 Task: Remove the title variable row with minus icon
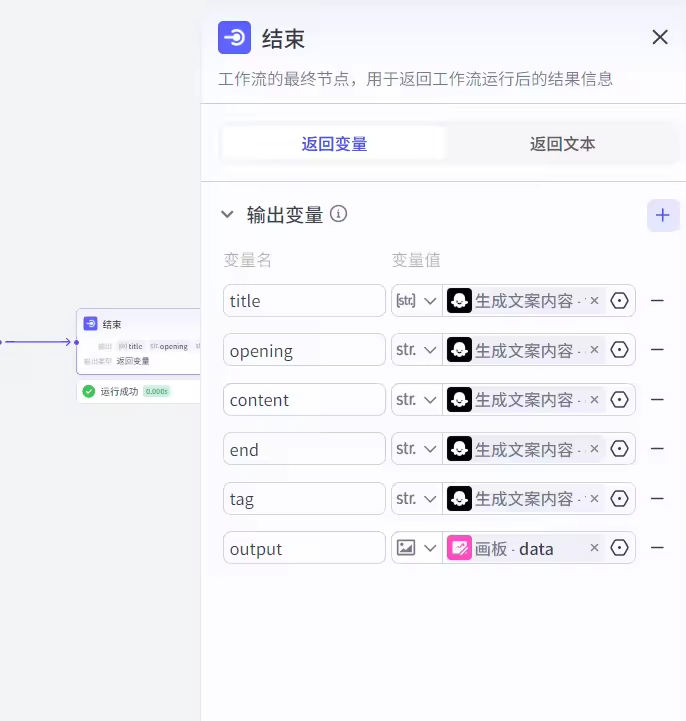pyautogui.click(x=657, y=300)
